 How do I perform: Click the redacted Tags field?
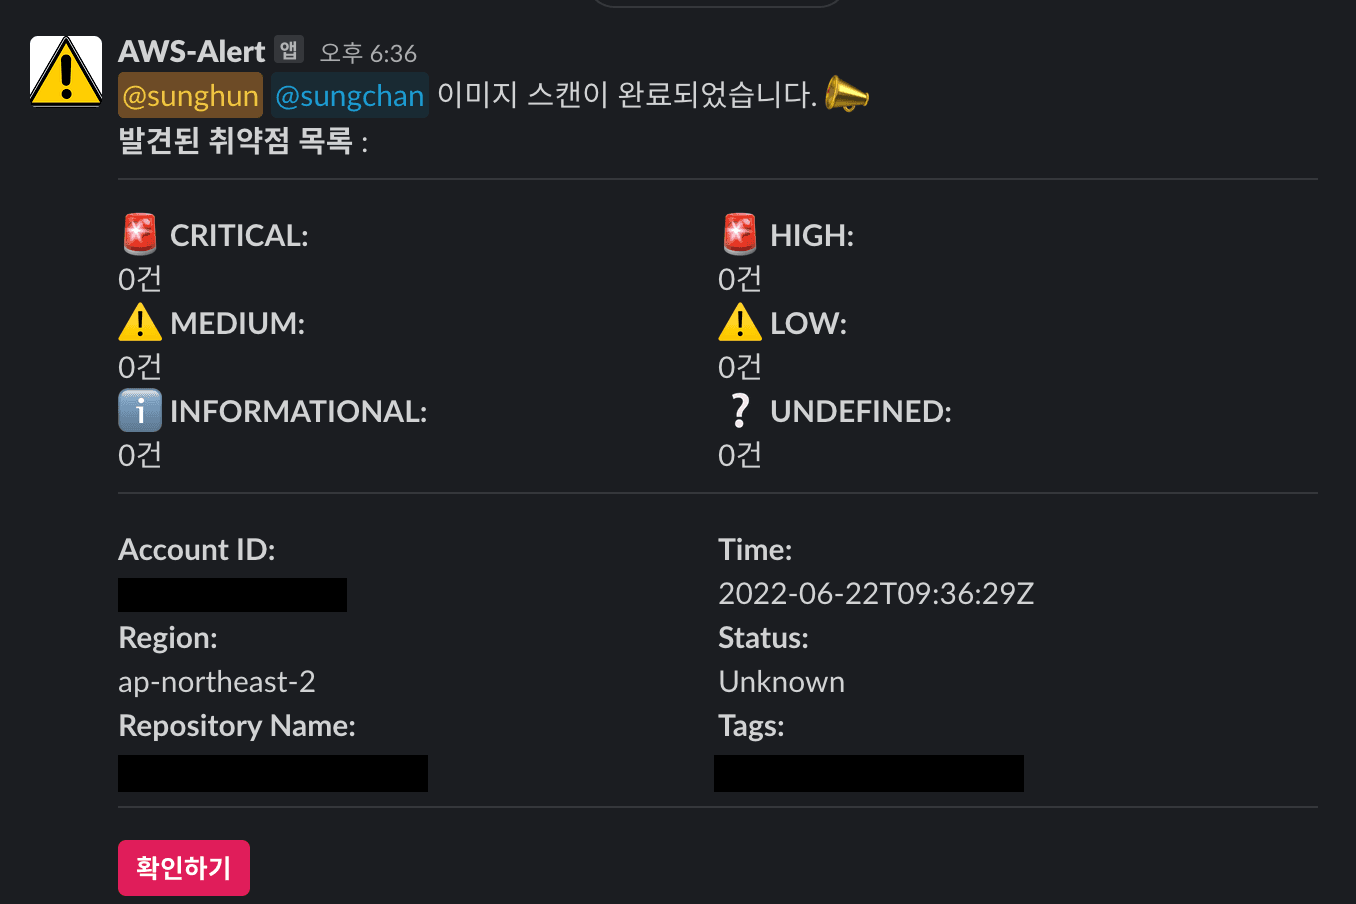(868, 772)
